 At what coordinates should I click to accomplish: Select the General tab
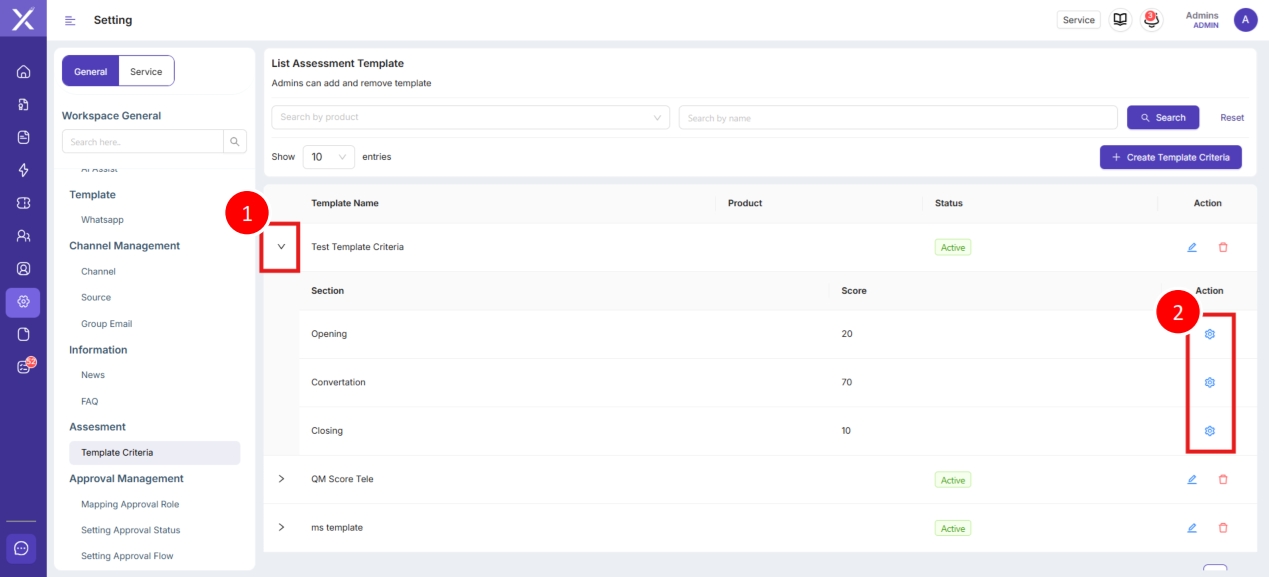click(90, 71)
